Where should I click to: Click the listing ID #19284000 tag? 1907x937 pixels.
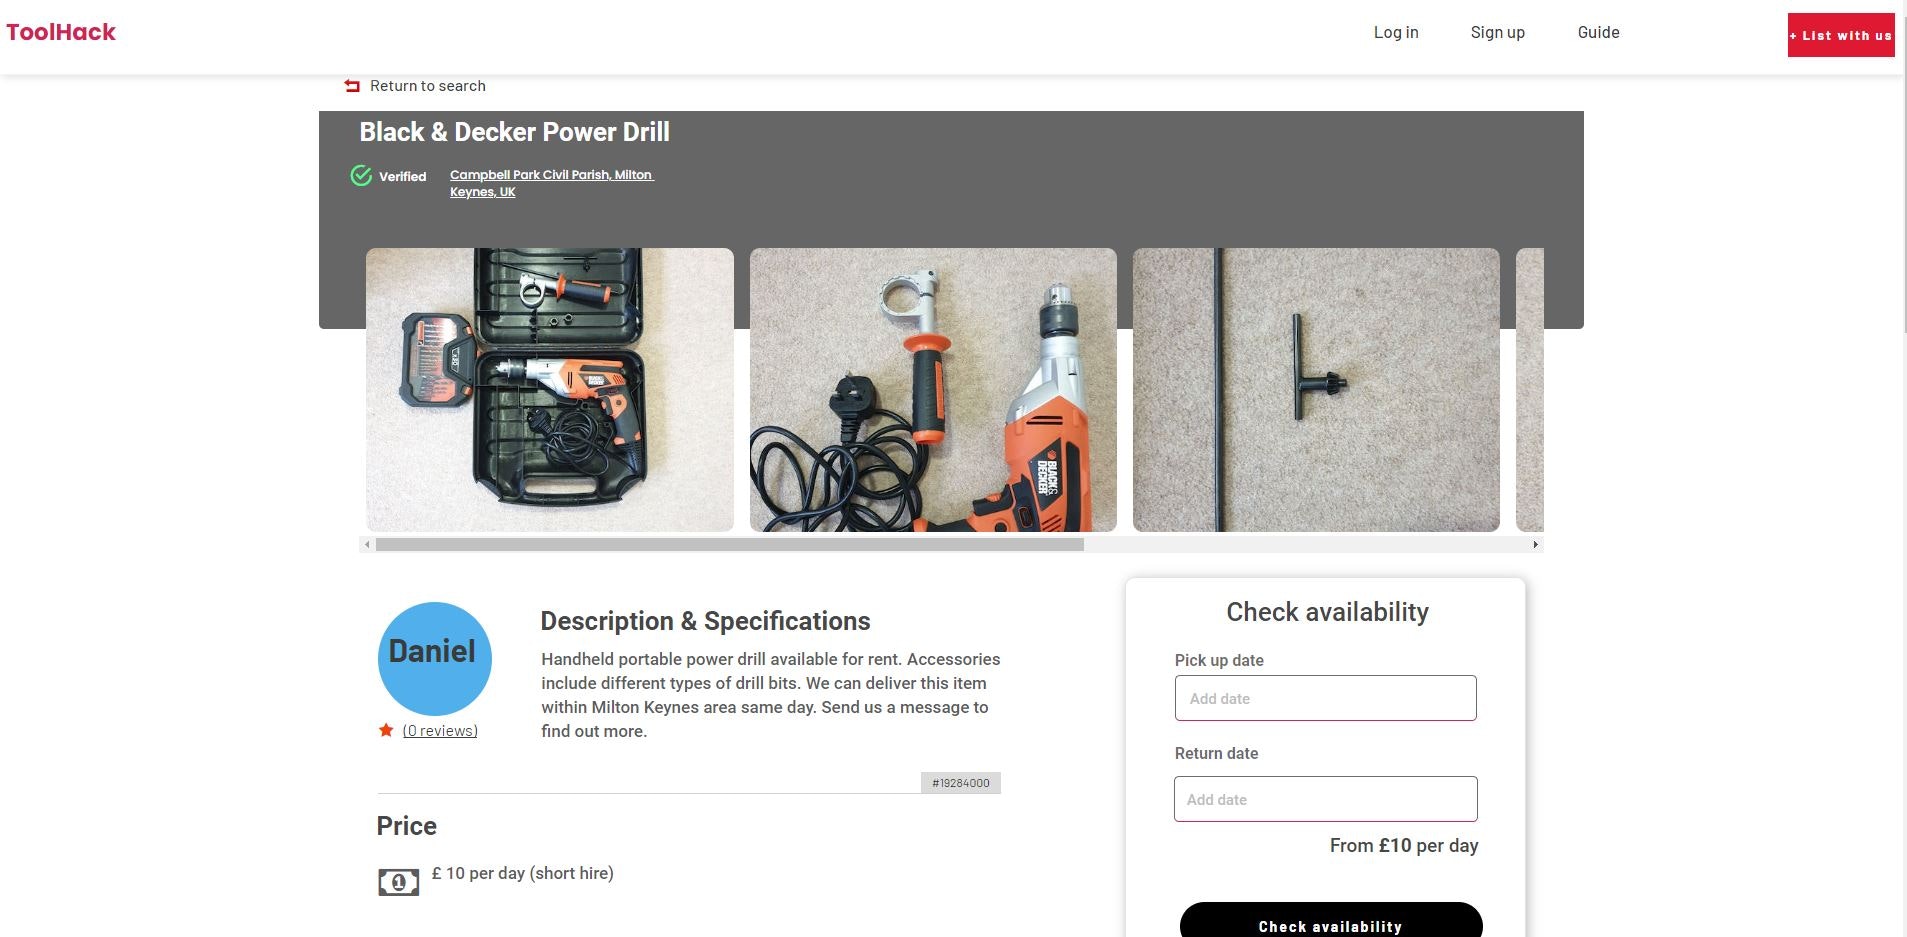[961, 783]
